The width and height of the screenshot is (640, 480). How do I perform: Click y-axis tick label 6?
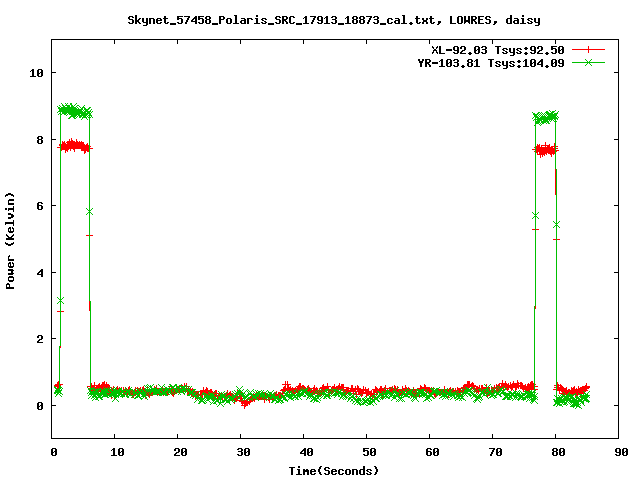(40, 206)
